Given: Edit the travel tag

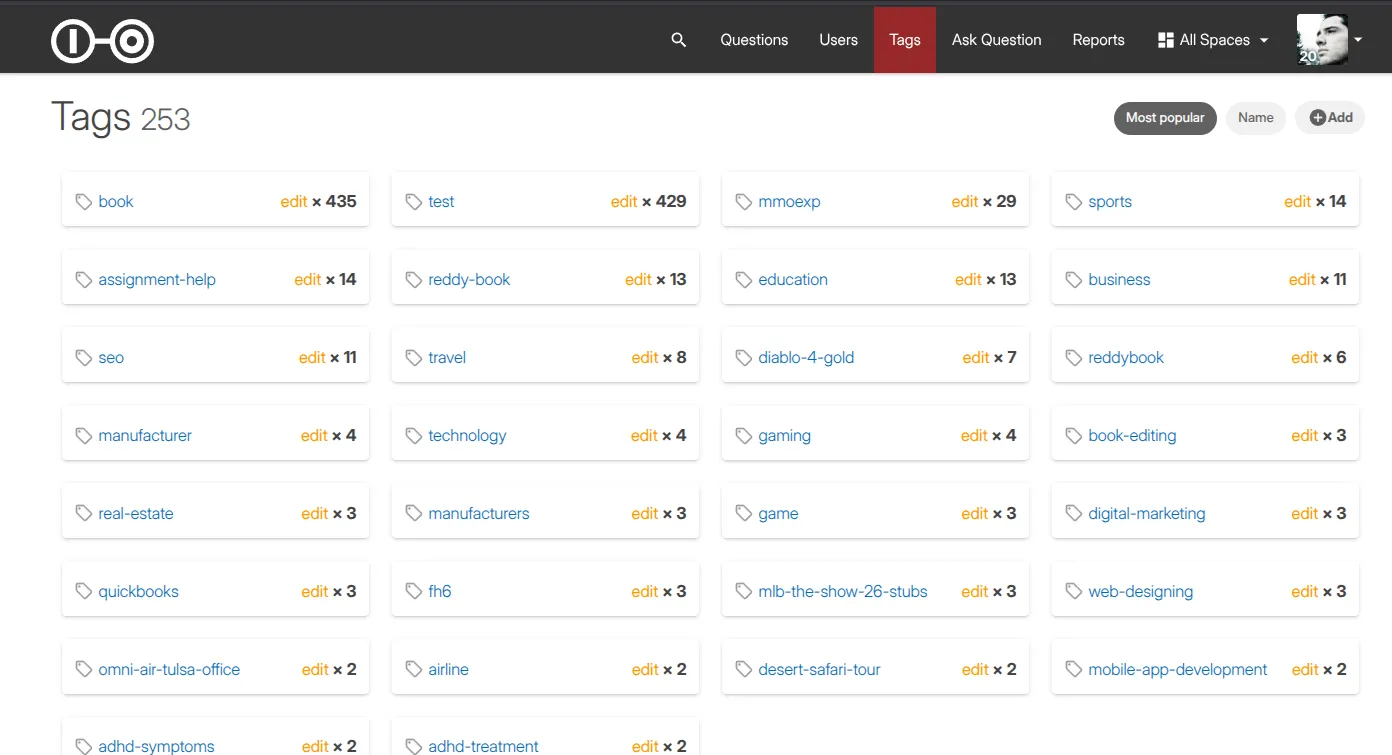Looking at the screenshot, I should coord(645,358).
